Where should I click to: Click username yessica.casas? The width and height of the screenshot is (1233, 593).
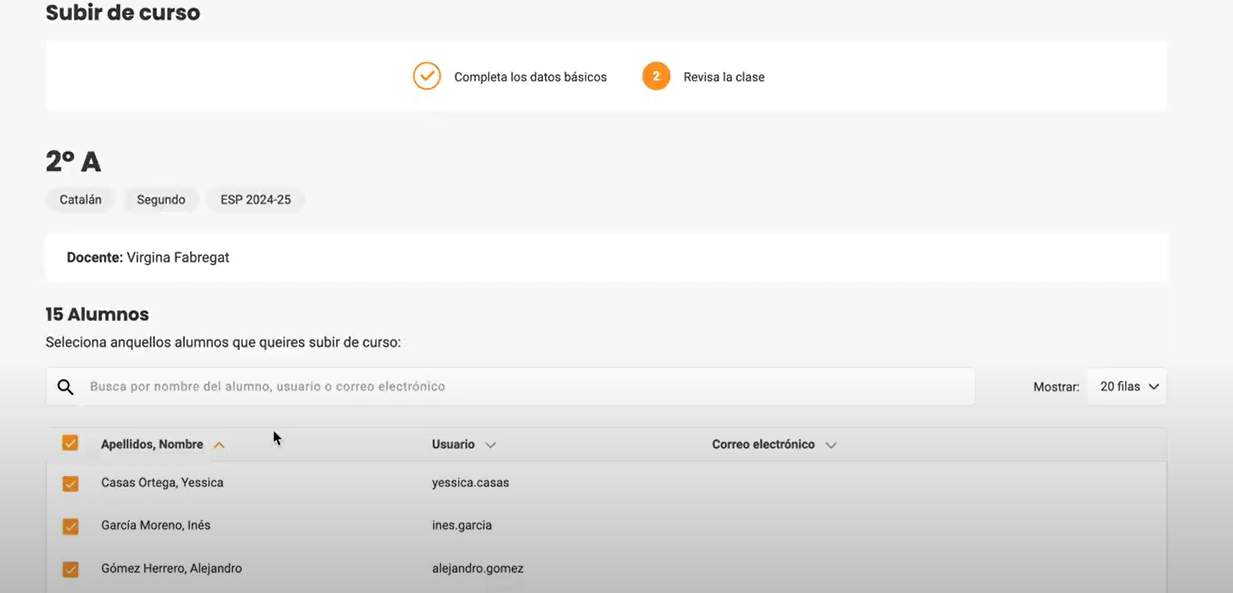tap(470, 483)
